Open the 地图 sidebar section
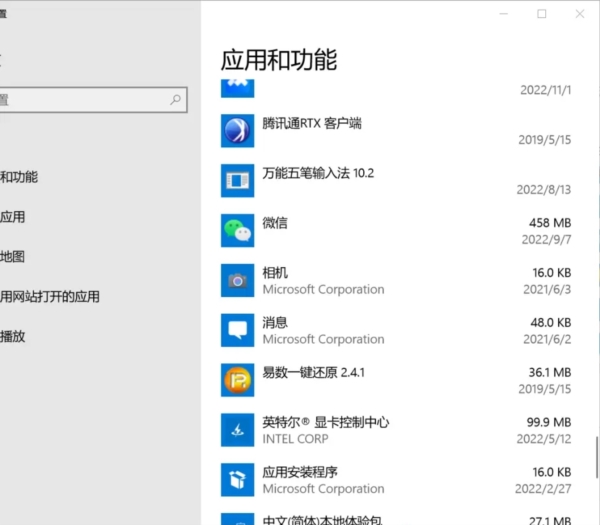This screenshot has height=525, width=600. [x=13, y=257]
